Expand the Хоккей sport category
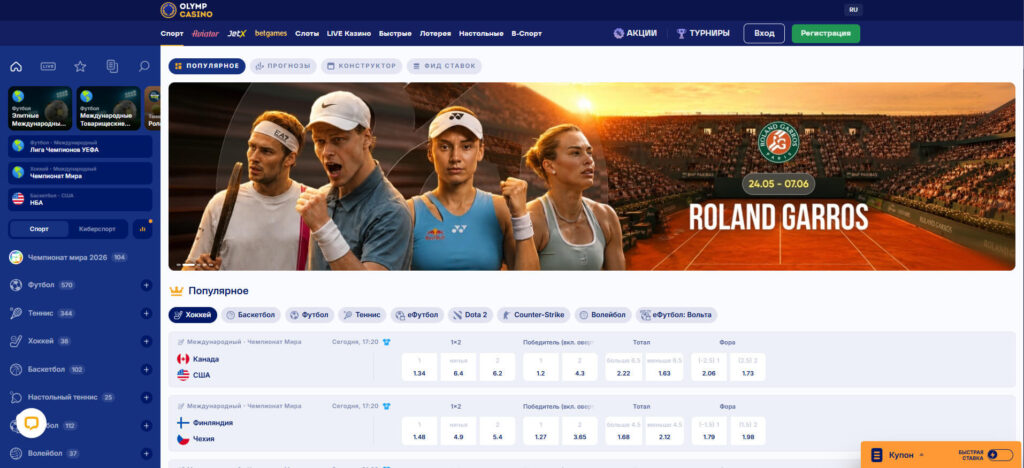Screen dimensions: 1024x468 point(146,341)
